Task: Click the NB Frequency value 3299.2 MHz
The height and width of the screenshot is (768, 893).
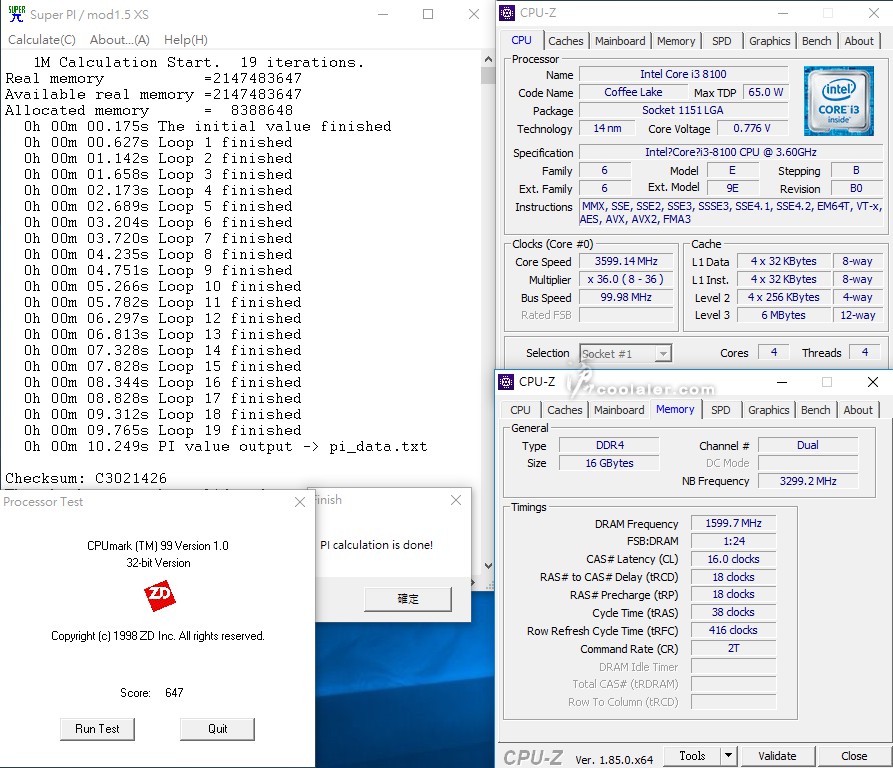Action: [808, 481]
